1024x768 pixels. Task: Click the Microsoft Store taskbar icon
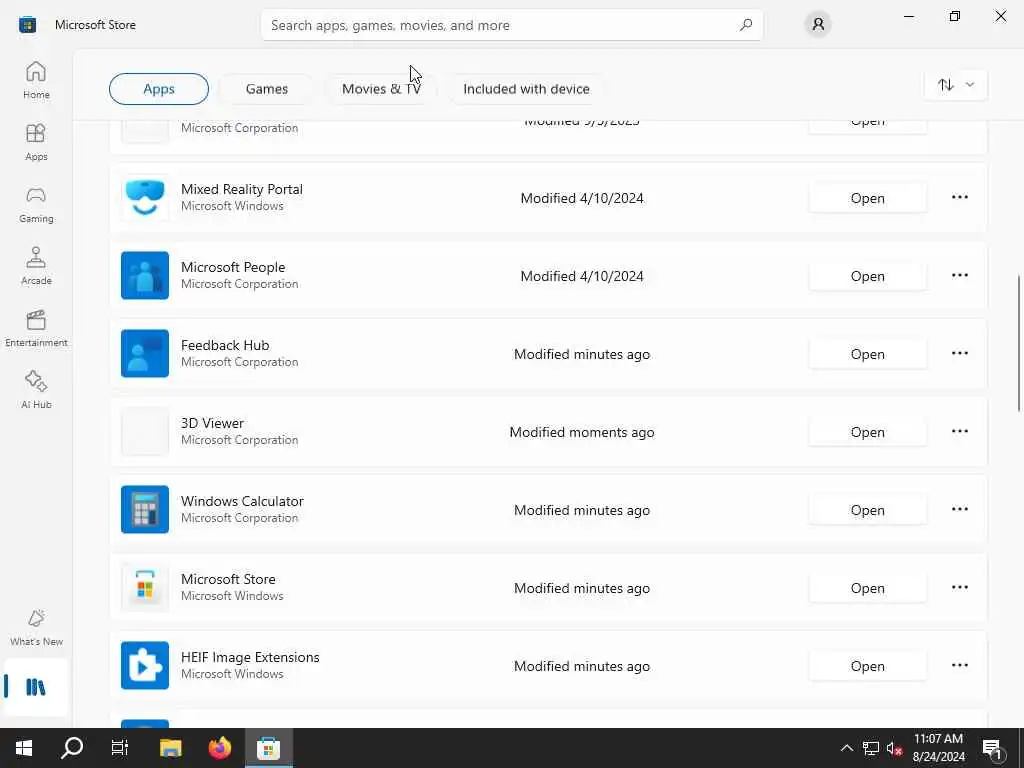click(268, 748)
